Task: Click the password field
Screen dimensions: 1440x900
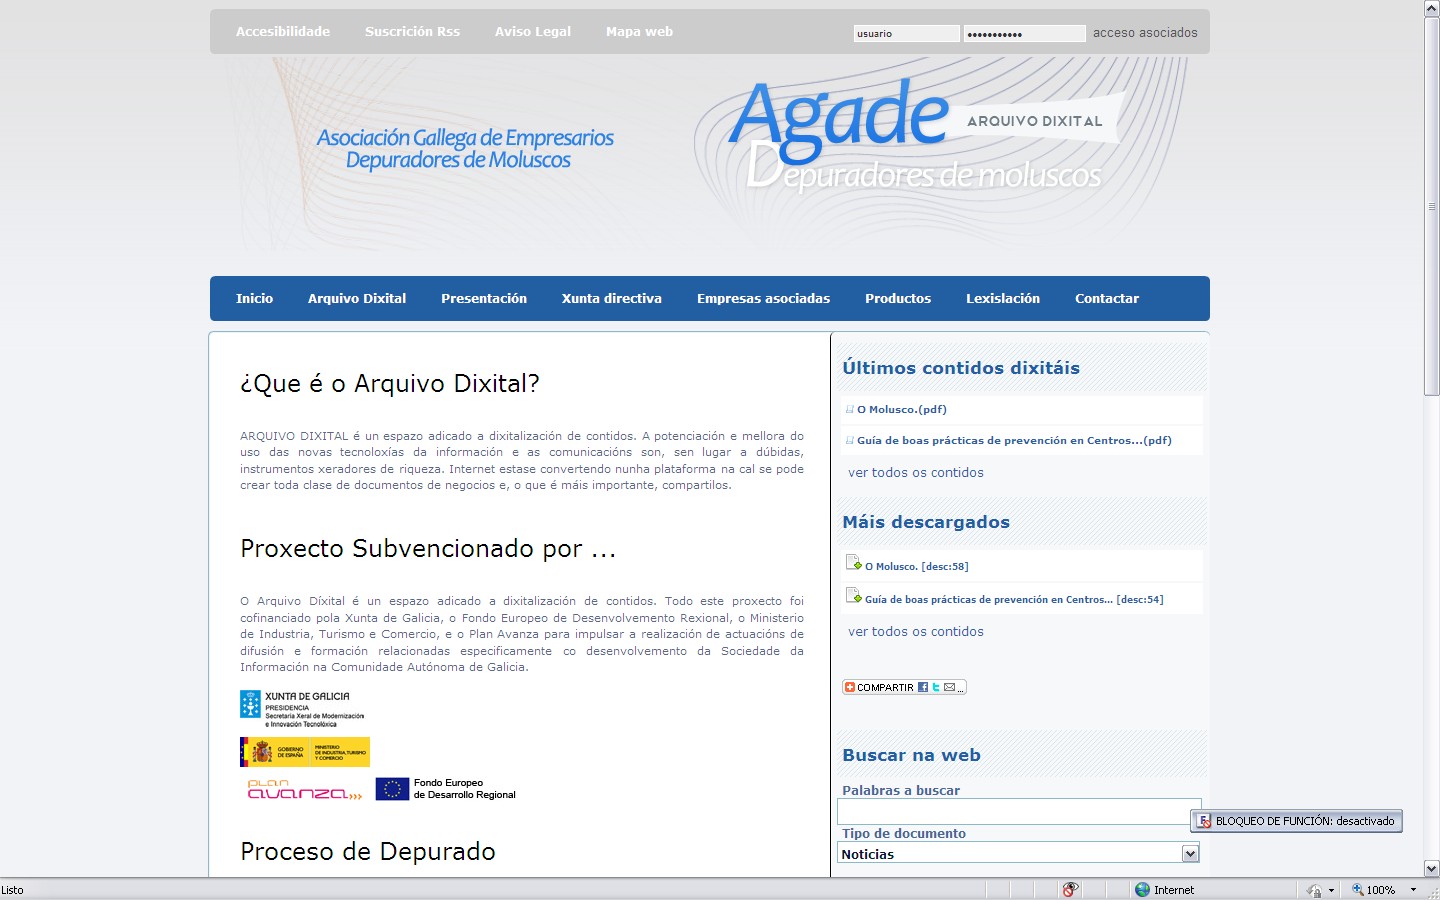Action: (x=1024, y=33)
